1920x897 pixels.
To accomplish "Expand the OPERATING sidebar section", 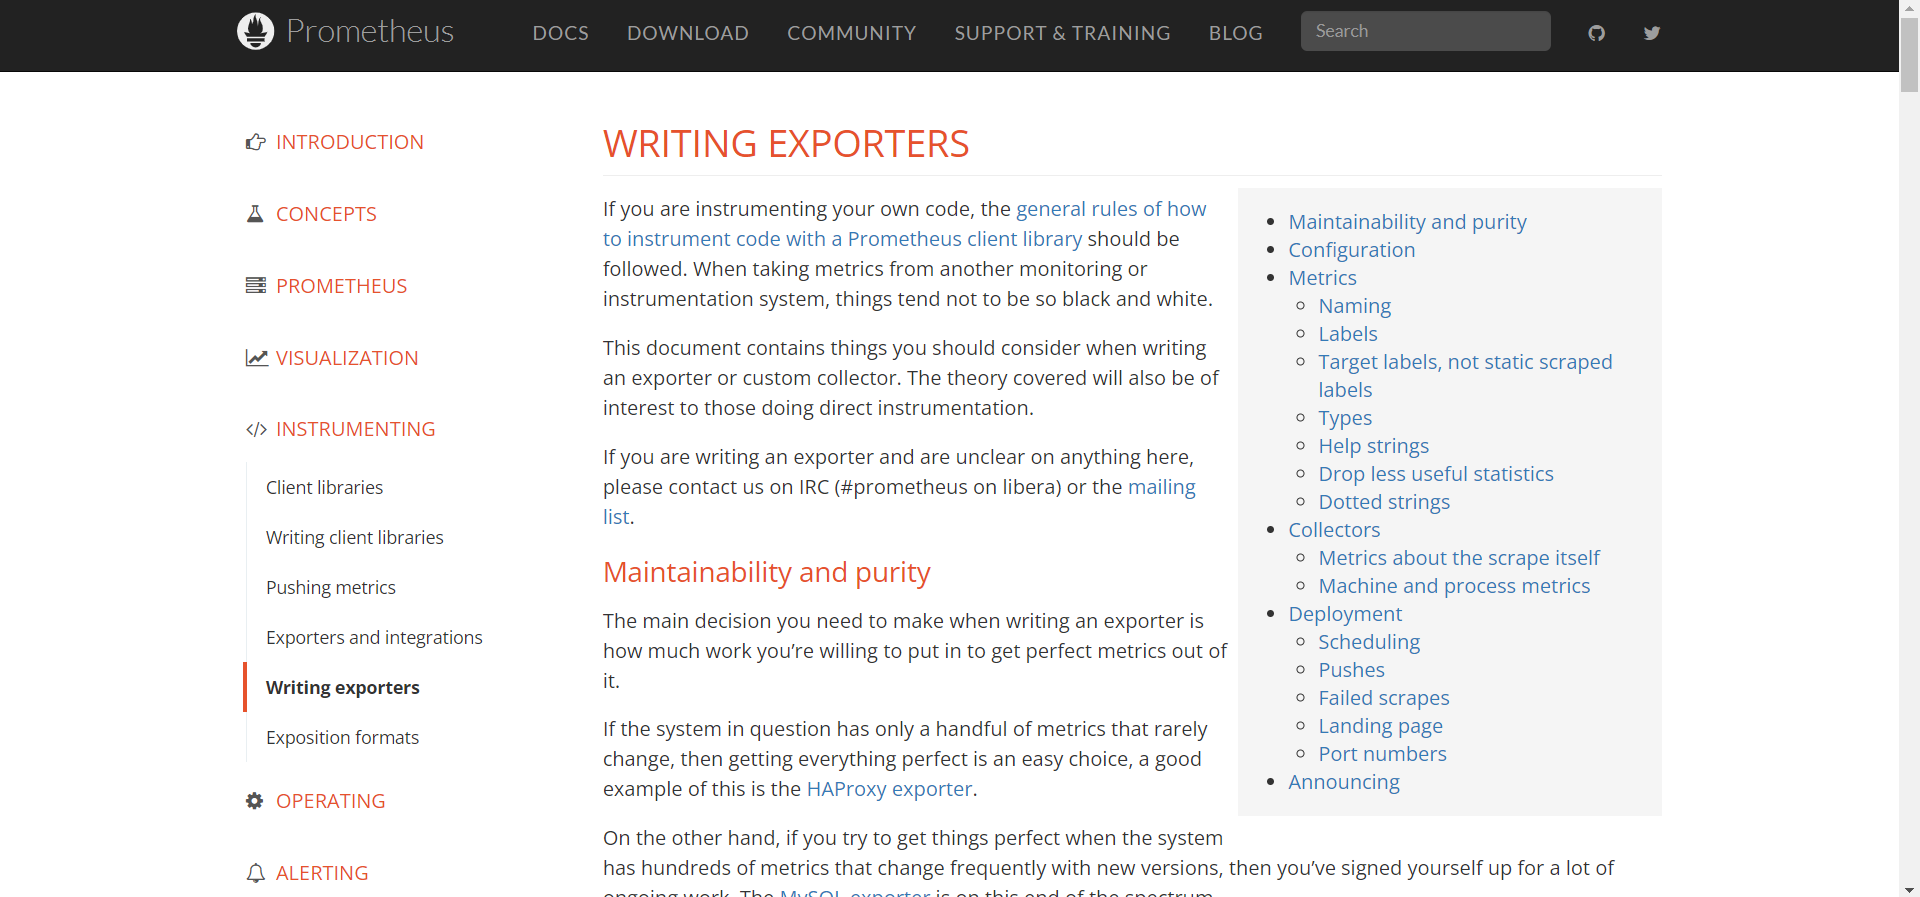I will 331,801.
